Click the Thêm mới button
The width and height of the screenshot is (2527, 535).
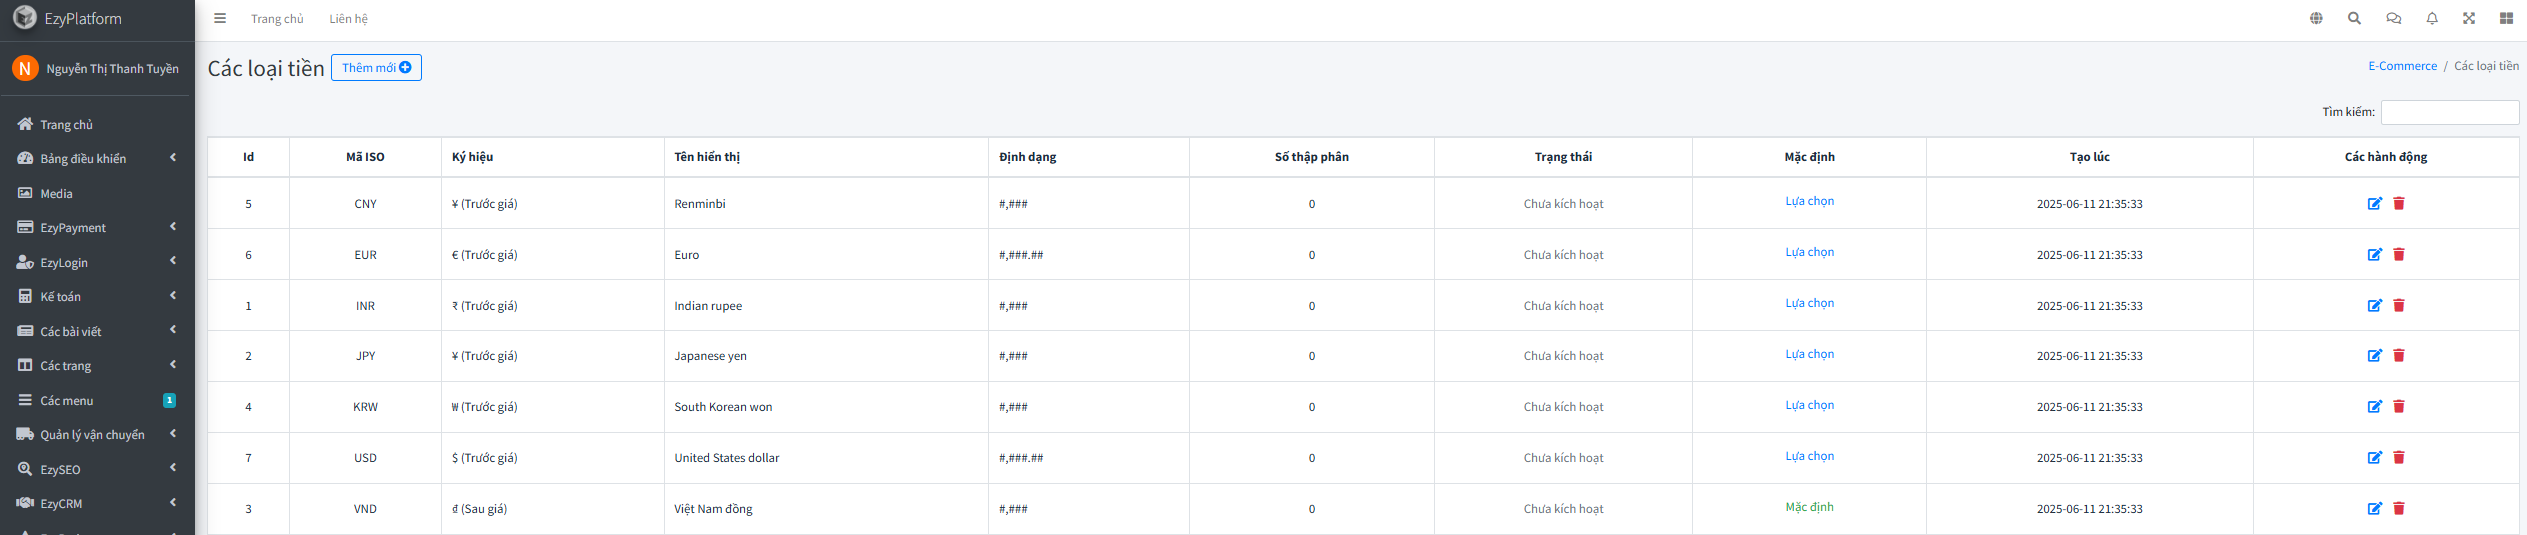[x=376, y=68]
